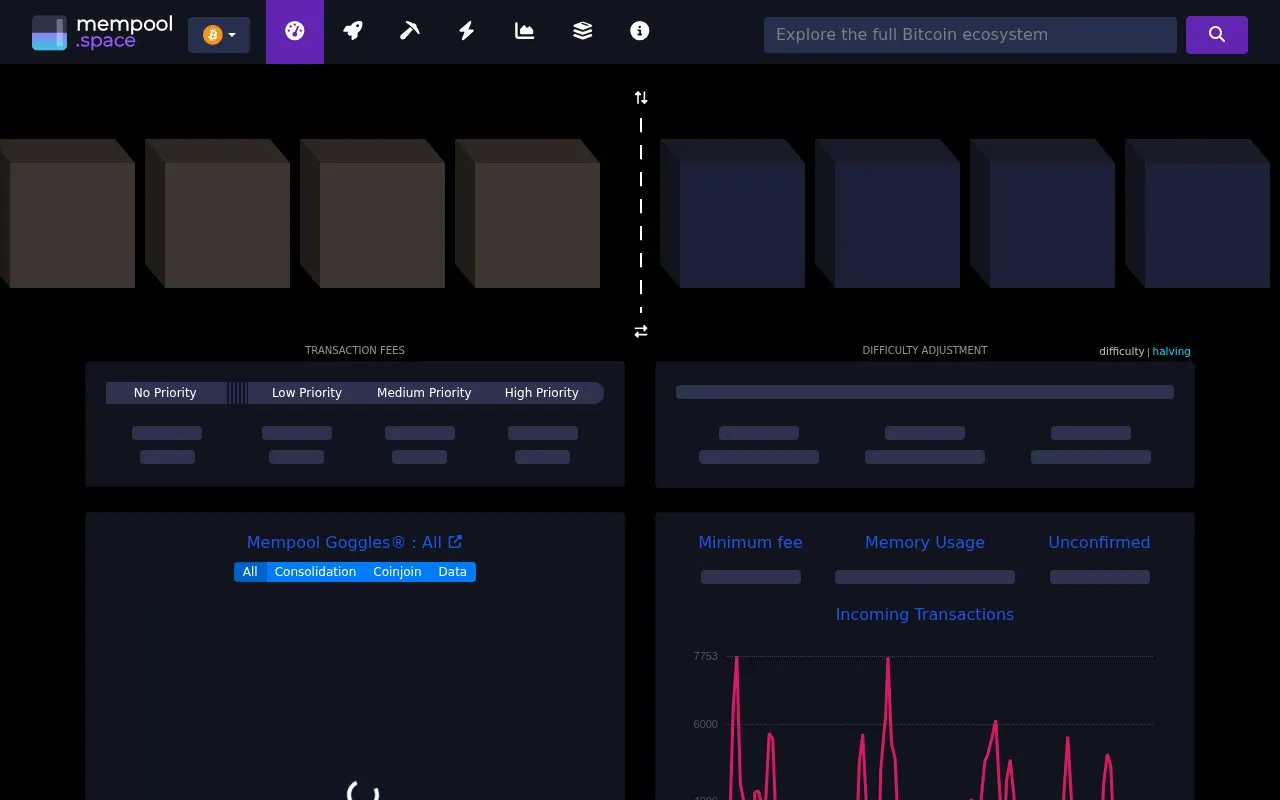Select the Data goggles filter

452,572
